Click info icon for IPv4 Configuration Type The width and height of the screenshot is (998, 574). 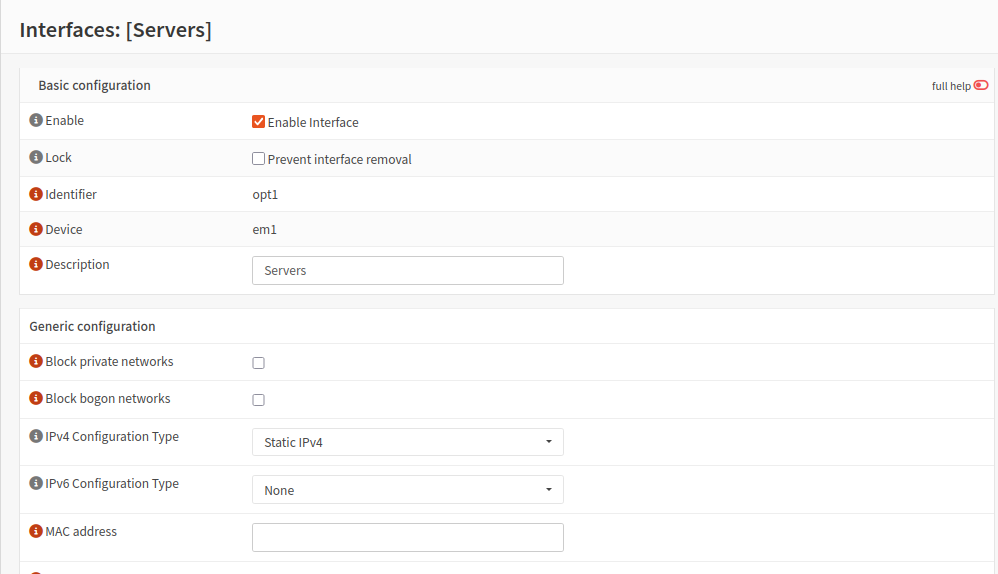pyautogui.click(x=36, y=437)
